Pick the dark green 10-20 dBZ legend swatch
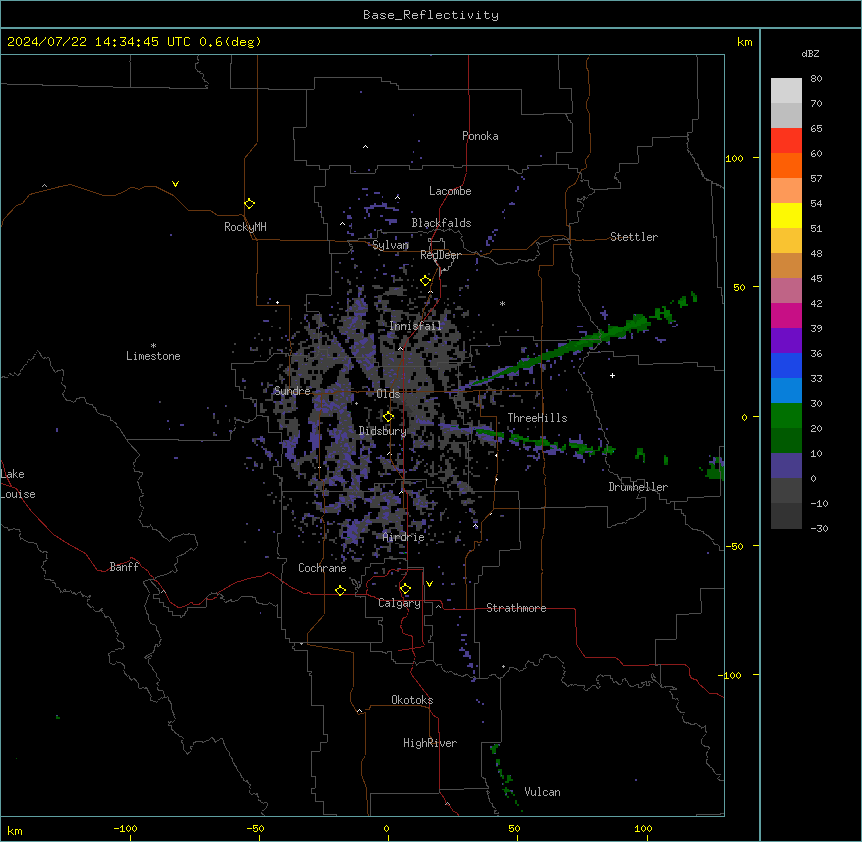862x842 pixels. (x=786, y=441)
